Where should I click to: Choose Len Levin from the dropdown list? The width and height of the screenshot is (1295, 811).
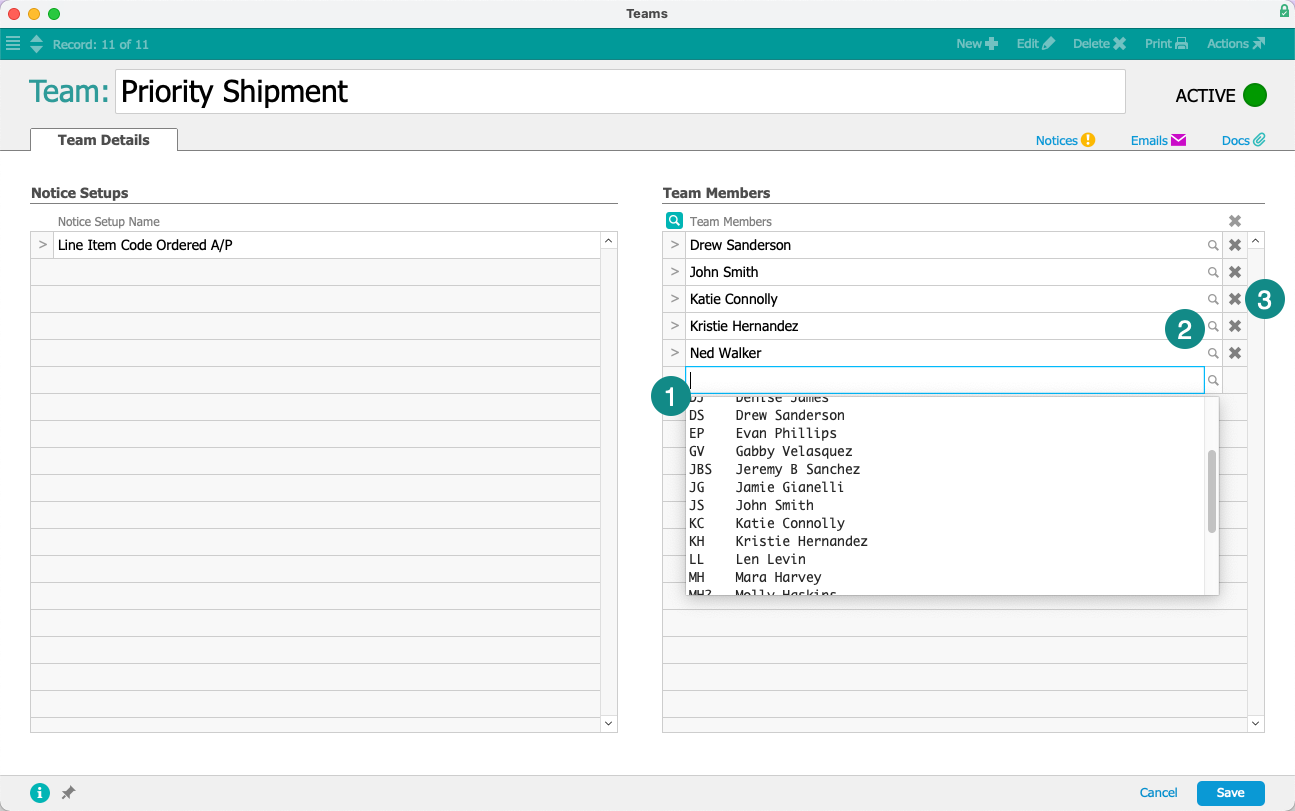[945, 559]
